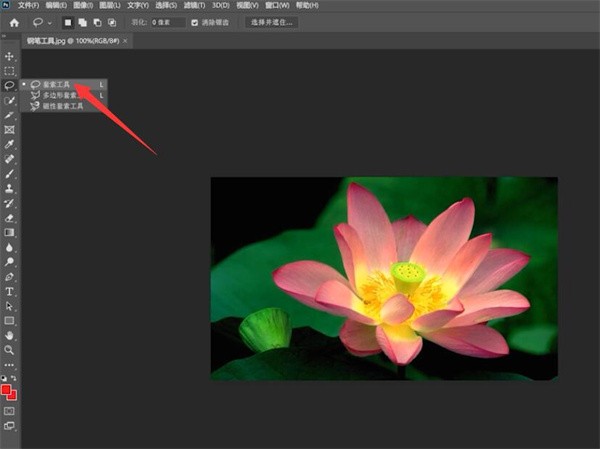Viewport: 600px width, 449px height.
Task: Select the Dodge tool
Action: pyautogui.click(x=9, y=262)
